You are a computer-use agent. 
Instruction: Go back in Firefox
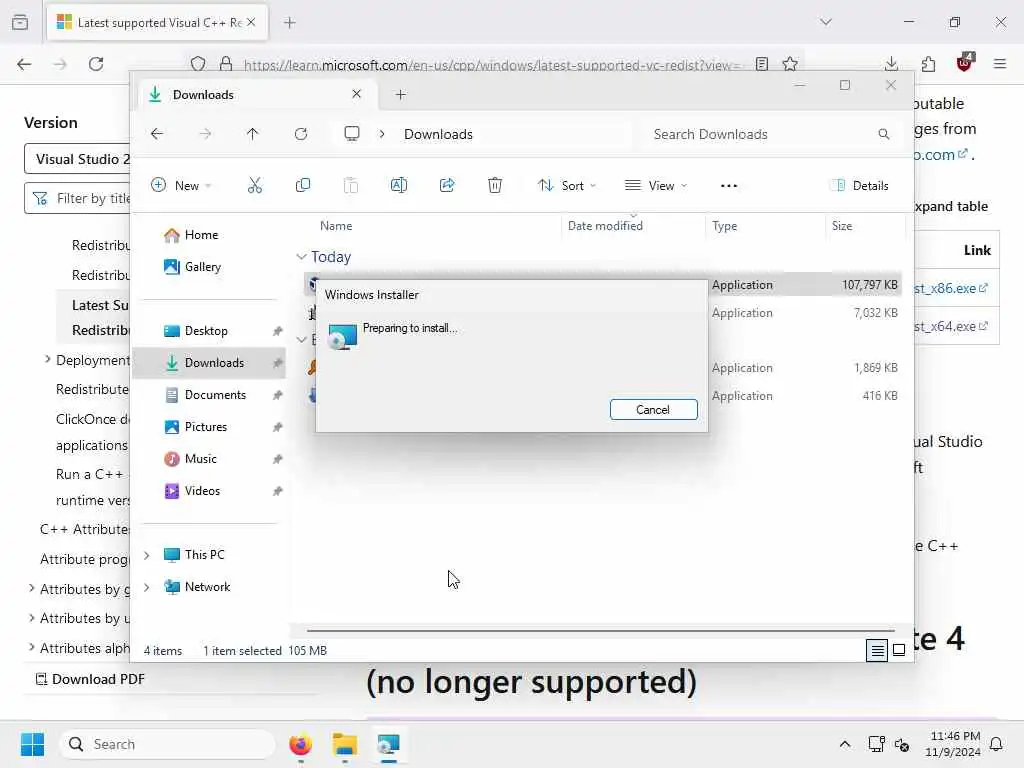(24, 64)
